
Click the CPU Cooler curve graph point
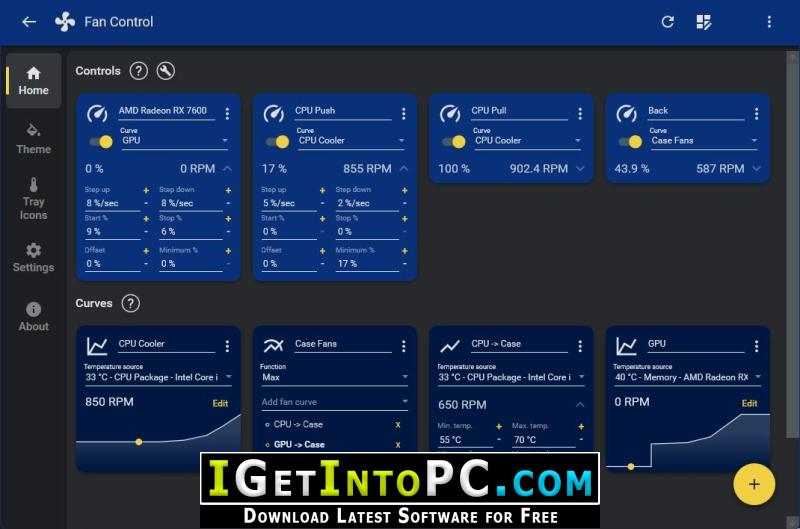point(139,442)
